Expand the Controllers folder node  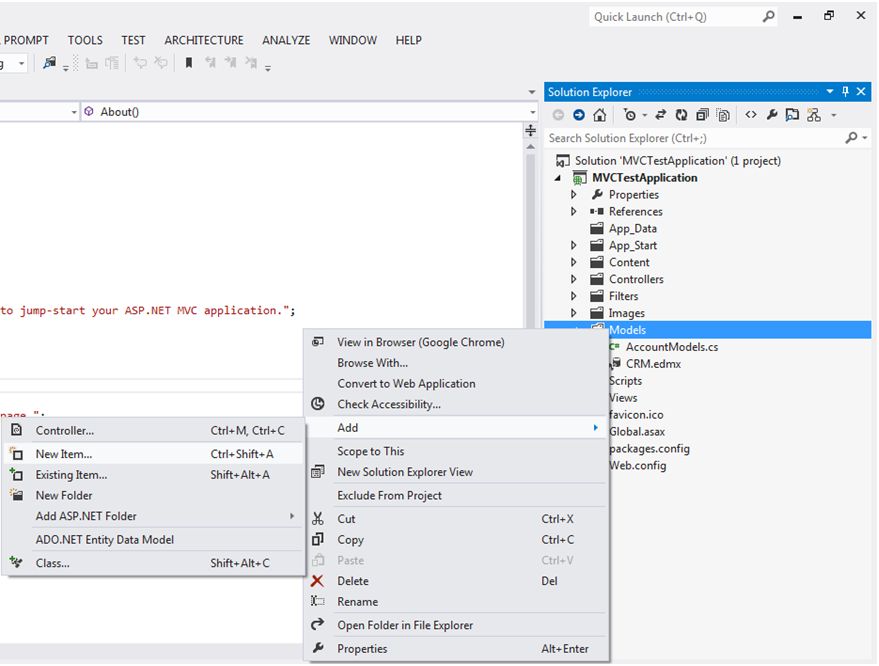click(574, 279)
